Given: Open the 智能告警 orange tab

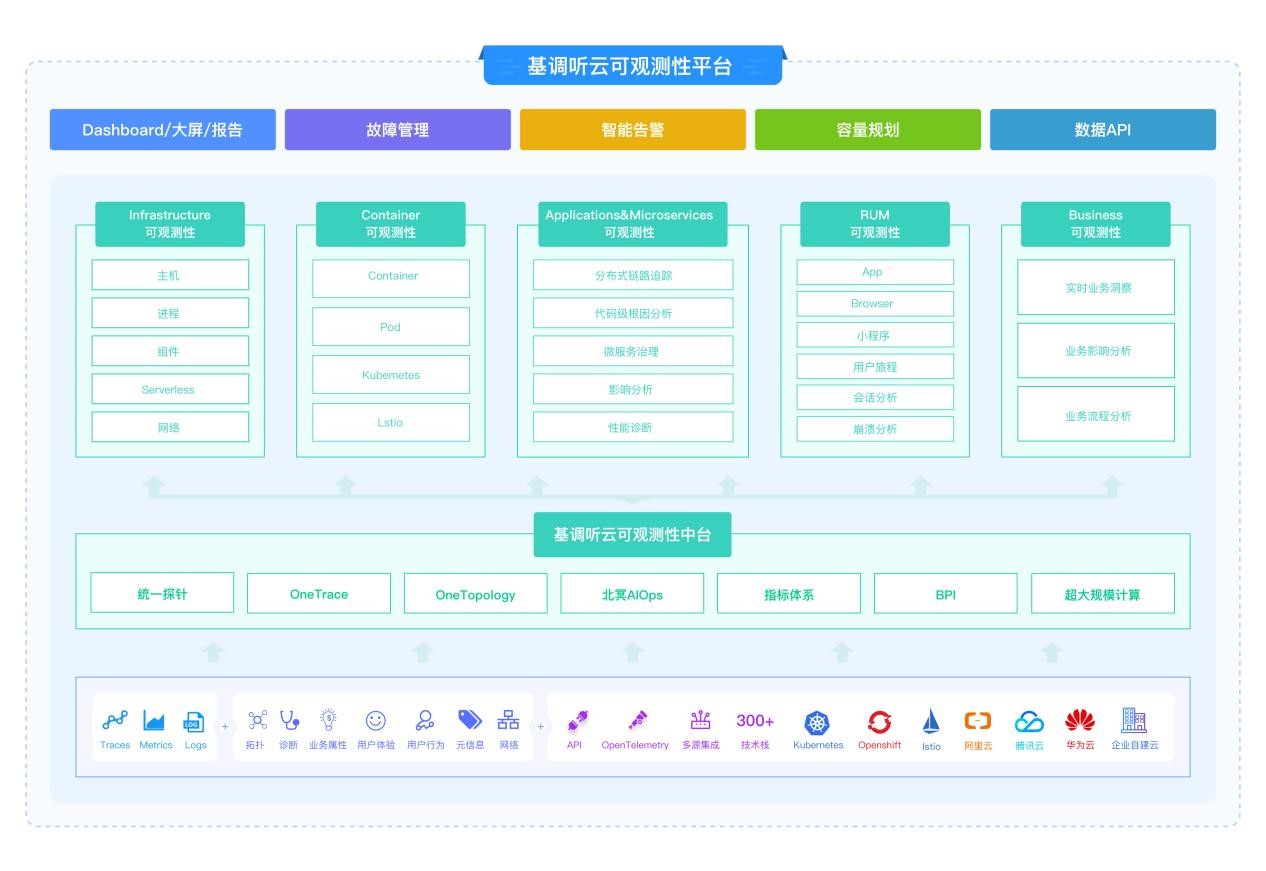Looking at the screenshot, I should pyautogui.click(x=632, y=130).
